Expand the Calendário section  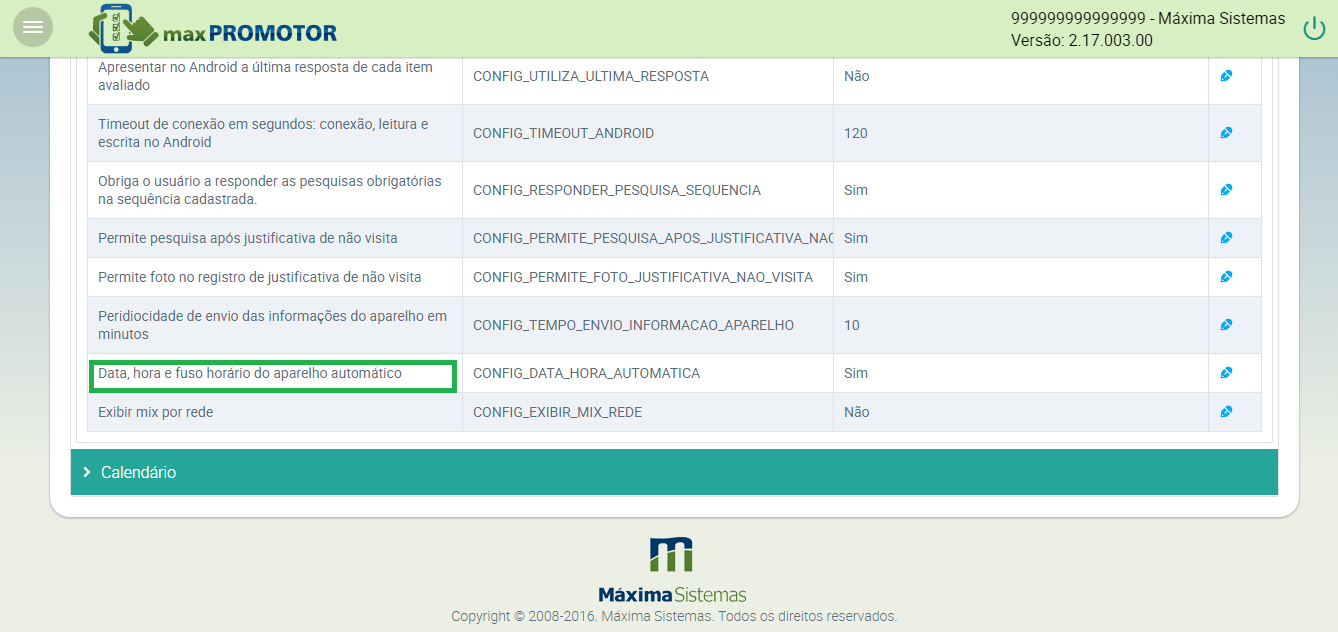pyautogui.click(x=674, y=472)
